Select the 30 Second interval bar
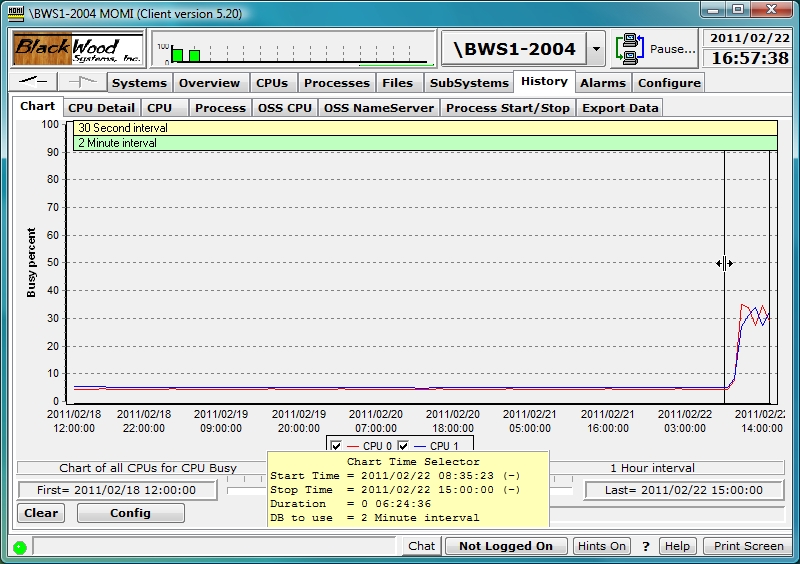 pyautogui.click(x=426, y=128)
